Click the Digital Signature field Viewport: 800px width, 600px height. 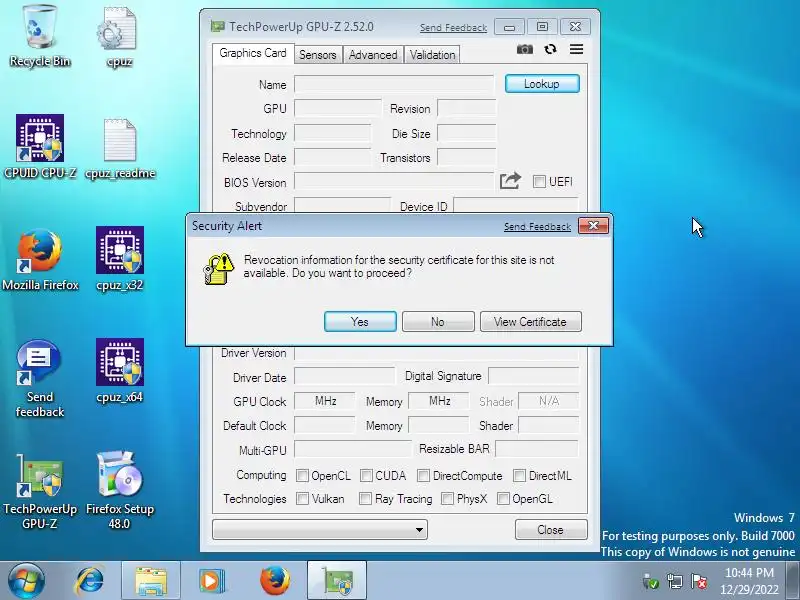(534, 376)
